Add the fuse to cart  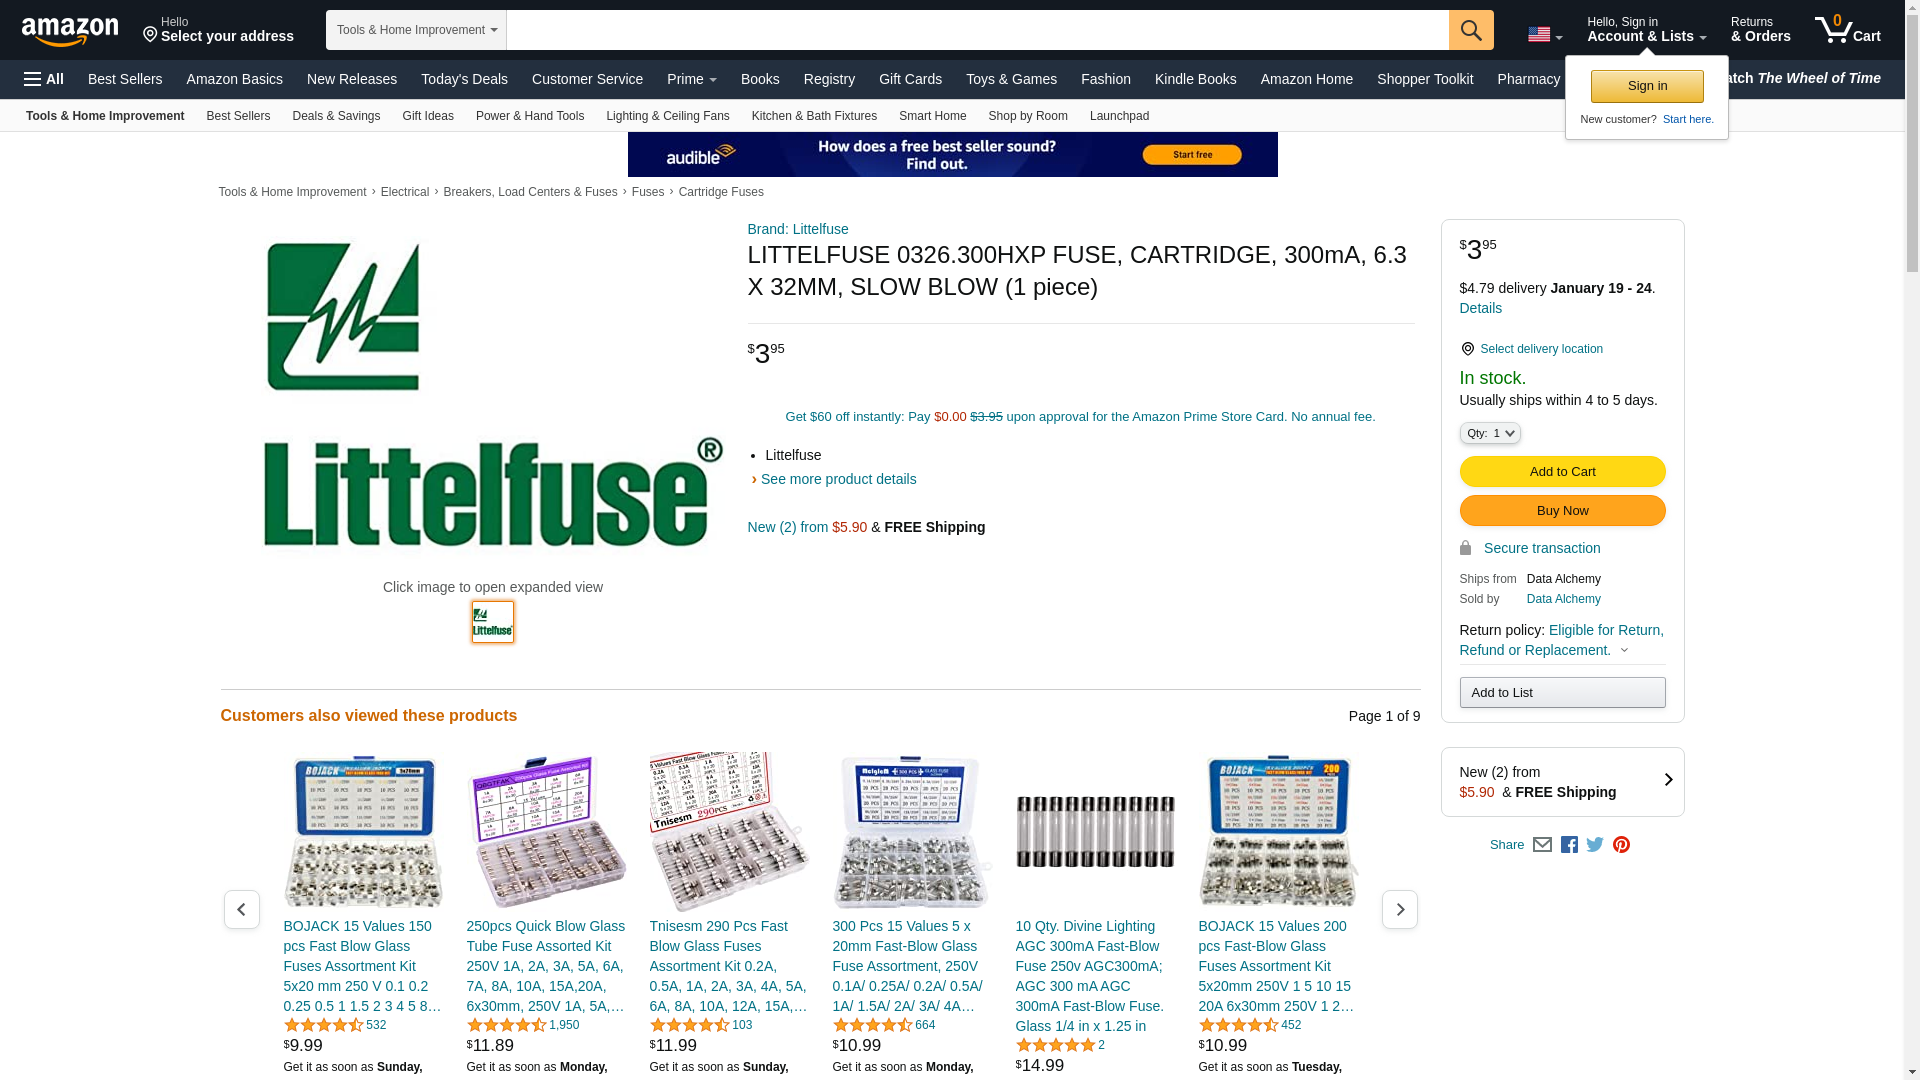[1562, 472]
